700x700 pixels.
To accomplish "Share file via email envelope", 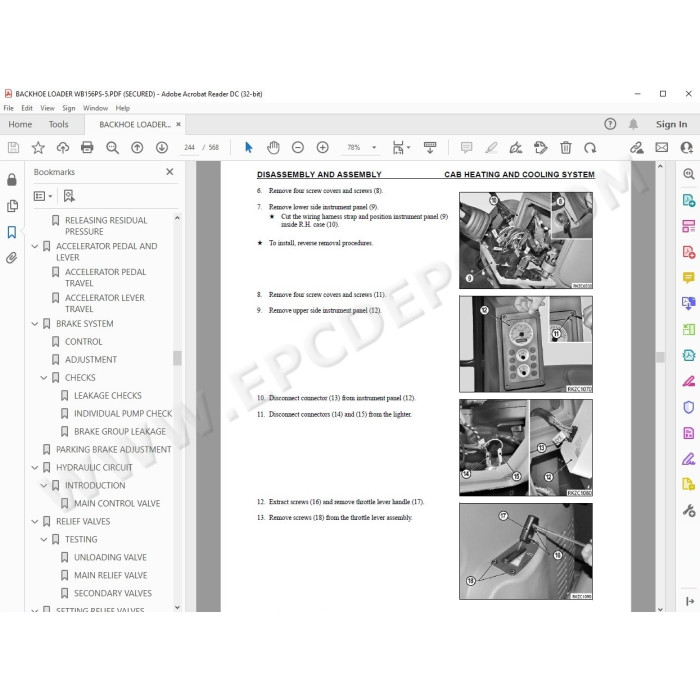I will (x=662, y=147).
